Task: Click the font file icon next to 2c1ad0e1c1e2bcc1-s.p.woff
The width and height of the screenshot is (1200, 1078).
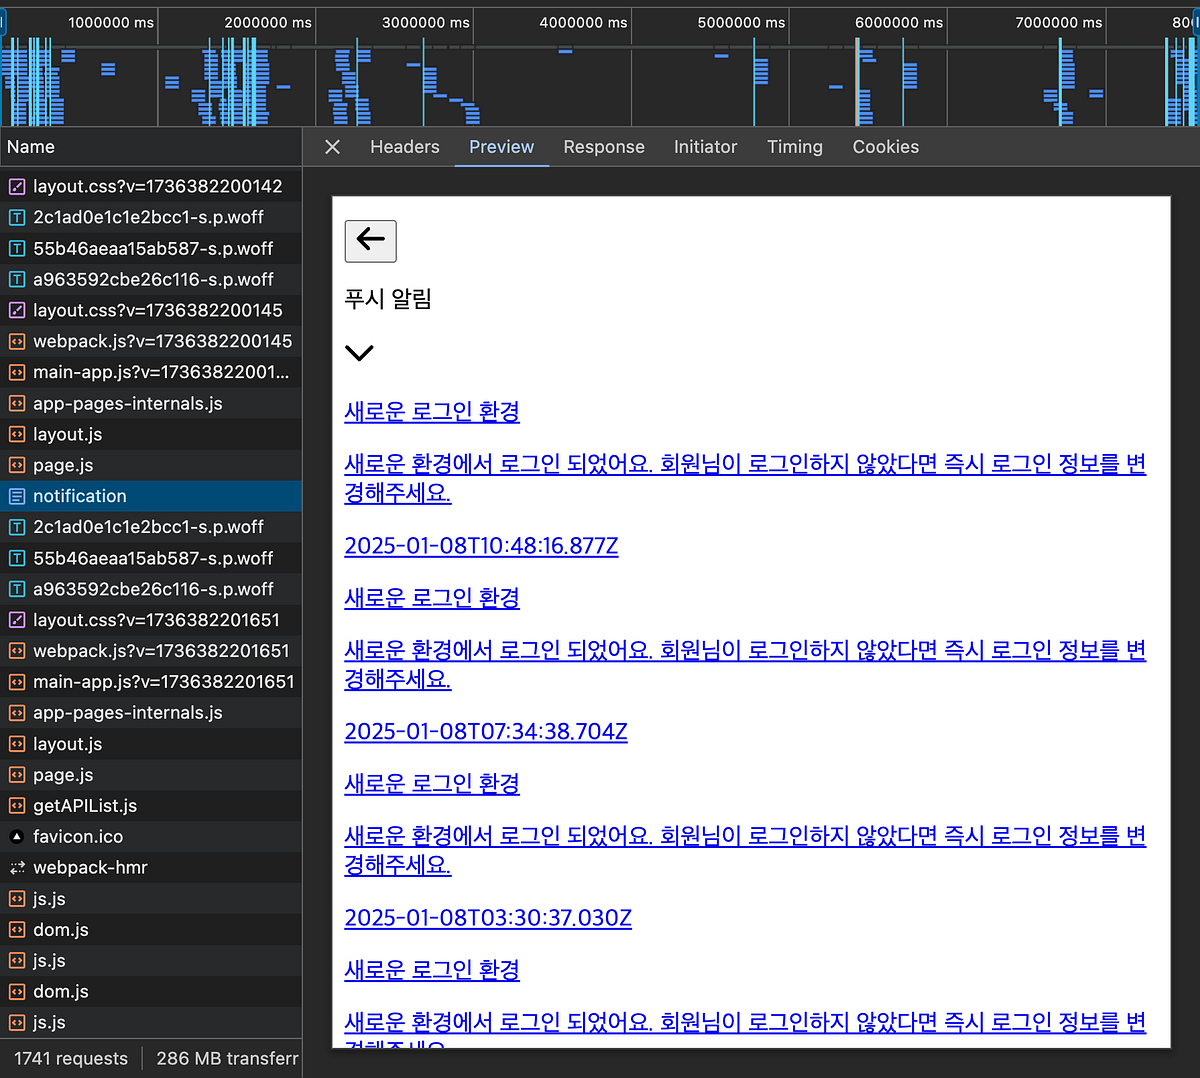Action: [x=16, y=217]
